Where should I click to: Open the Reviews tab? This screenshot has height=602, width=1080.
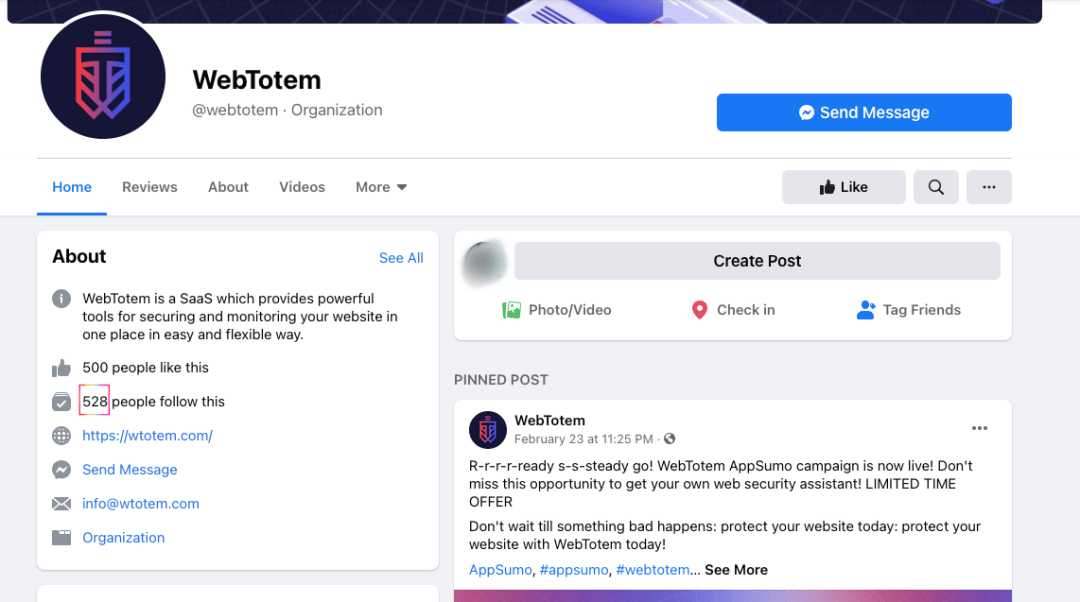(149, 187)
